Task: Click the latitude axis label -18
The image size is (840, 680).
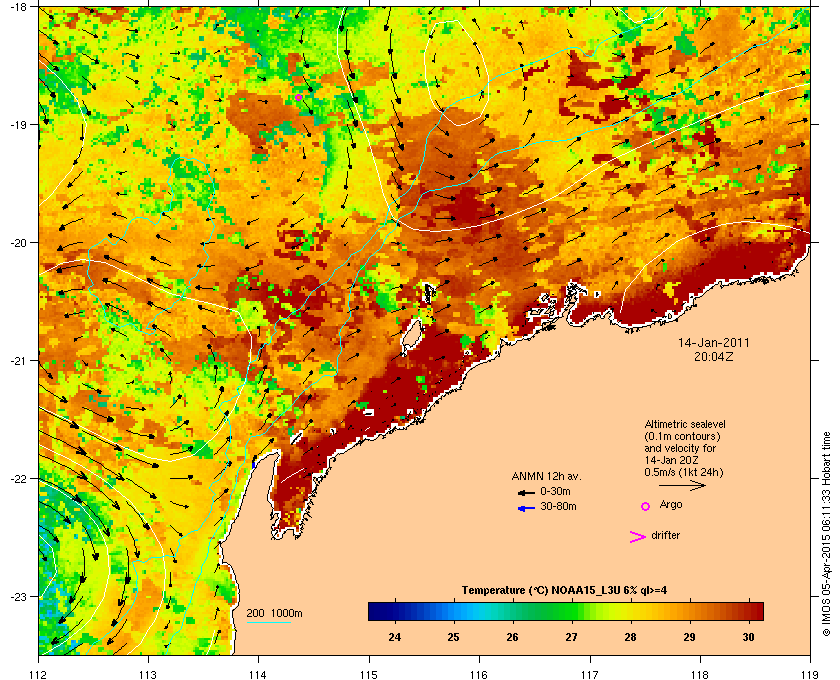Action: pyautogui.click(x=18, y=7)
